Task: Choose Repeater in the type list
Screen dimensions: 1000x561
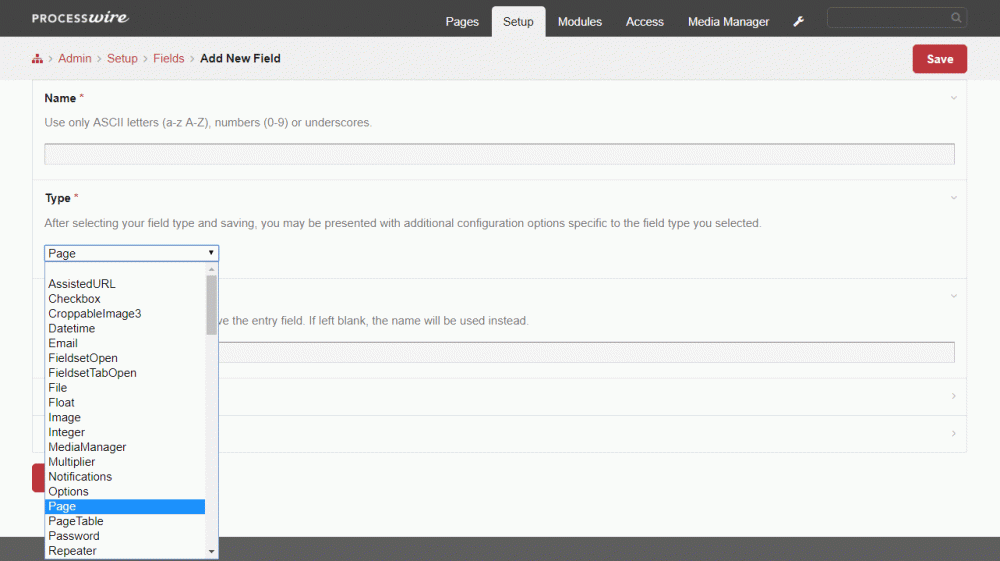Action: (73, 551)
